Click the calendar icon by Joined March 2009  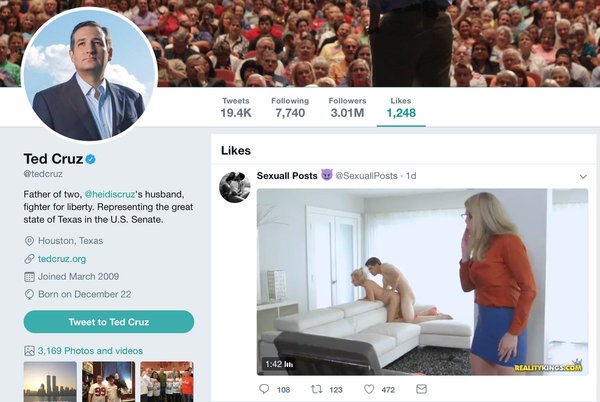(29, 276)
